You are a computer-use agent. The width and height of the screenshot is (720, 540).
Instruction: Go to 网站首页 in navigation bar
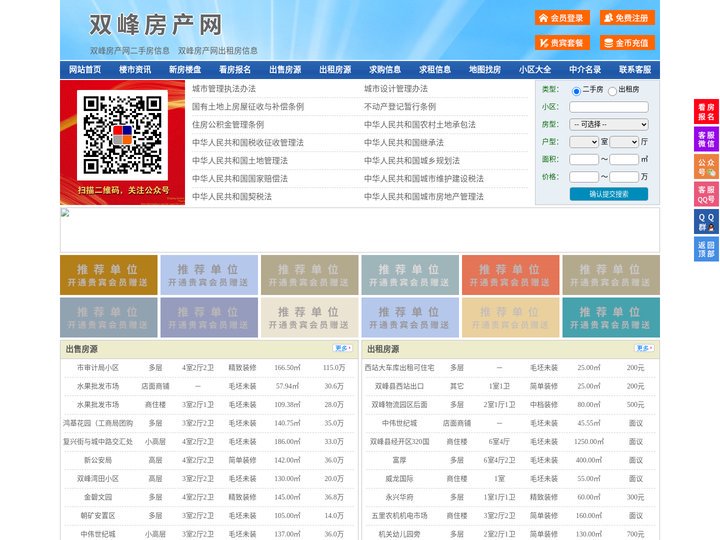coord(85,70)
